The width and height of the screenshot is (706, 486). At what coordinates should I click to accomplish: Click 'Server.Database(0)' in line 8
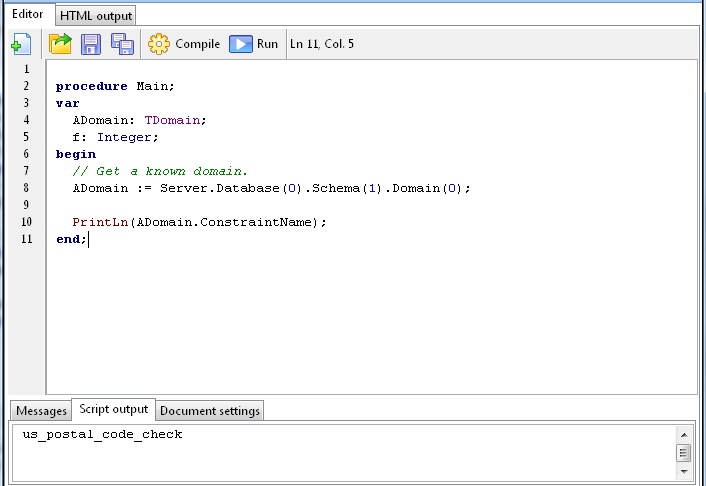click(231, 188)
